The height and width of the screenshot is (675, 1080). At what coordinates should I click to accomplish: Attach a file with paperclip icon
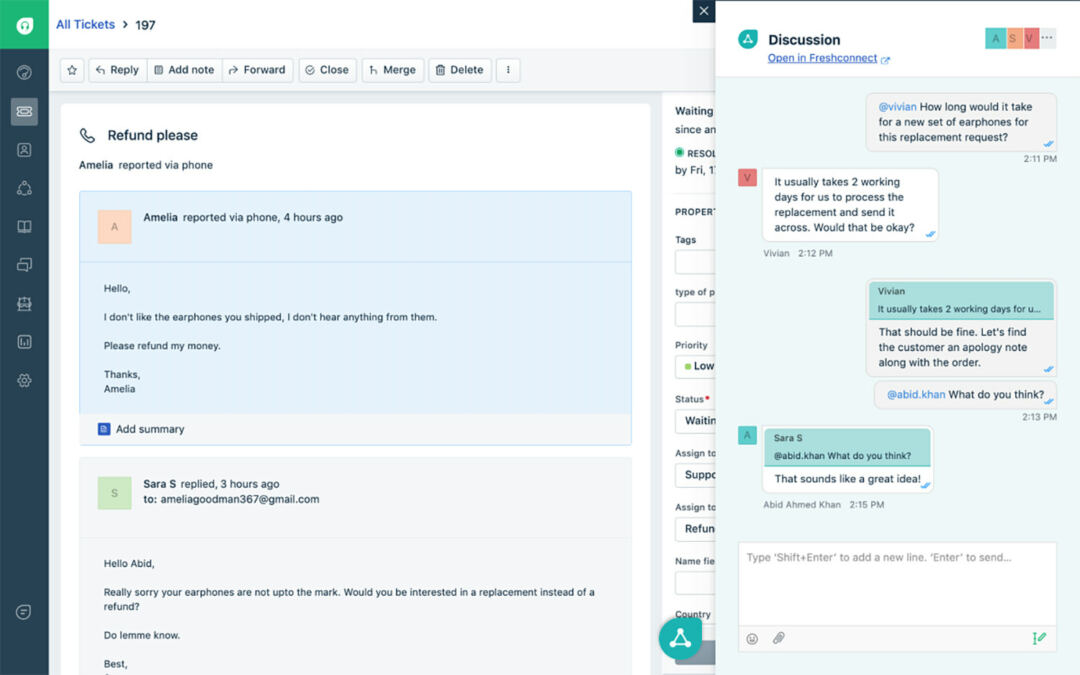coord(778,638)
